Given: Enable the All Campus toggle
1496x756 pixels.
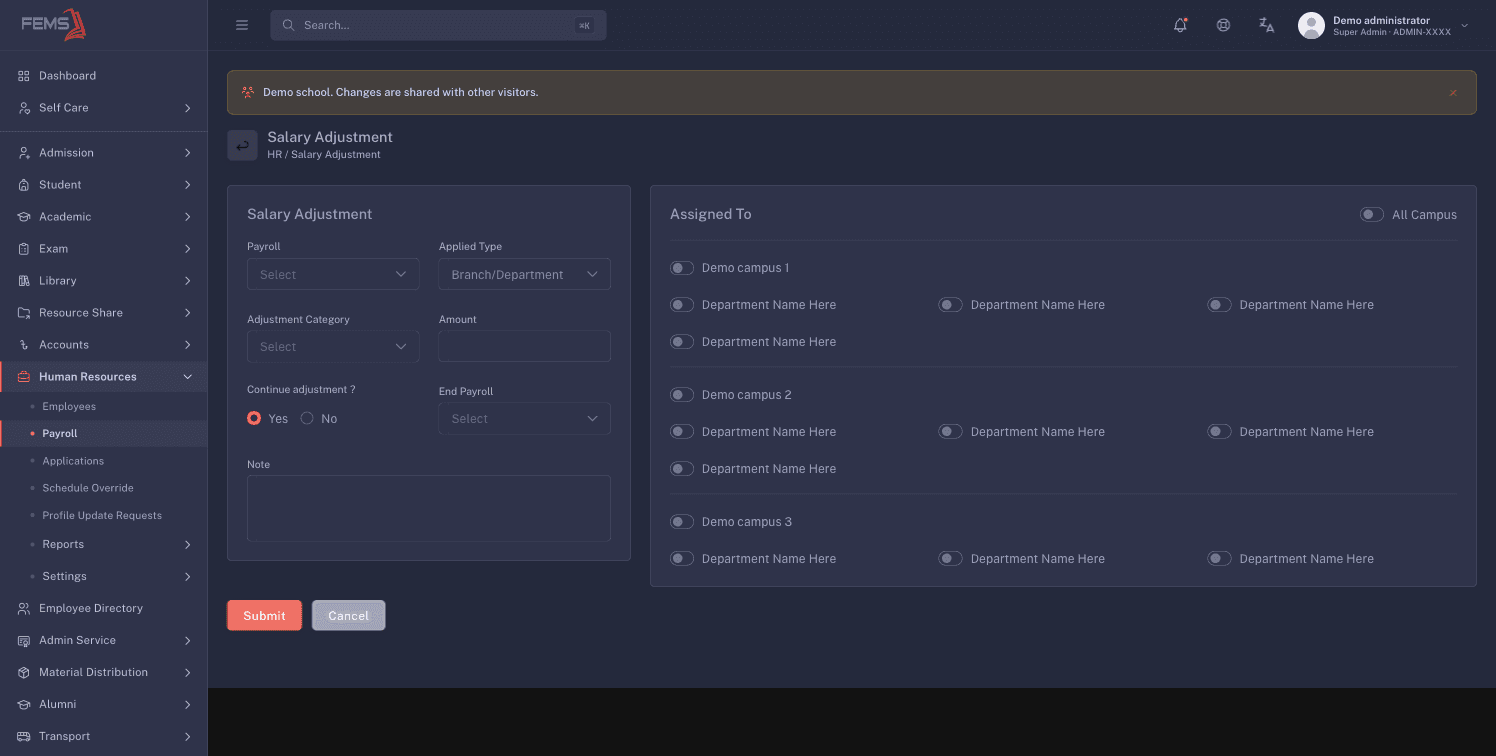Looking at the screenshot, I should (1371, 215).
